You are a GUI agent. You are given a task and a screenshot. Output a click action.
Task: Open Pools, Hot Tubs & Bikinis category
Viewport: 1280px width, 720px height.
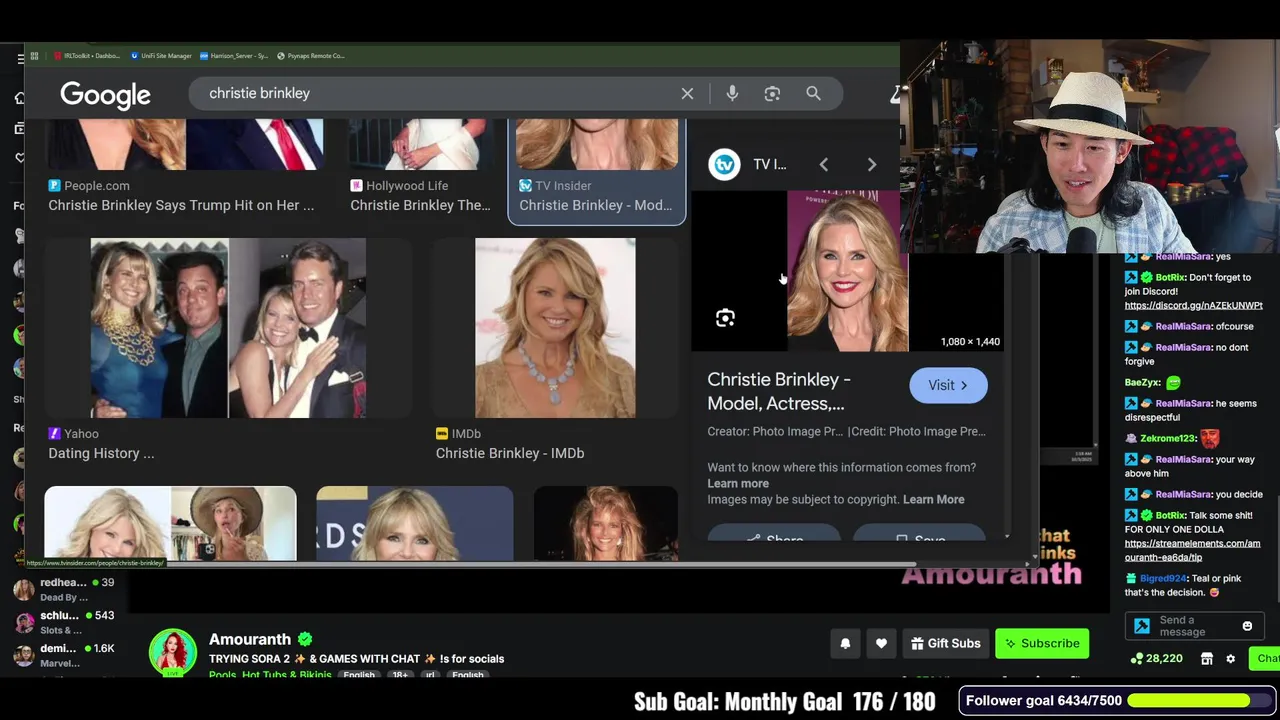[x=270, y=675]
